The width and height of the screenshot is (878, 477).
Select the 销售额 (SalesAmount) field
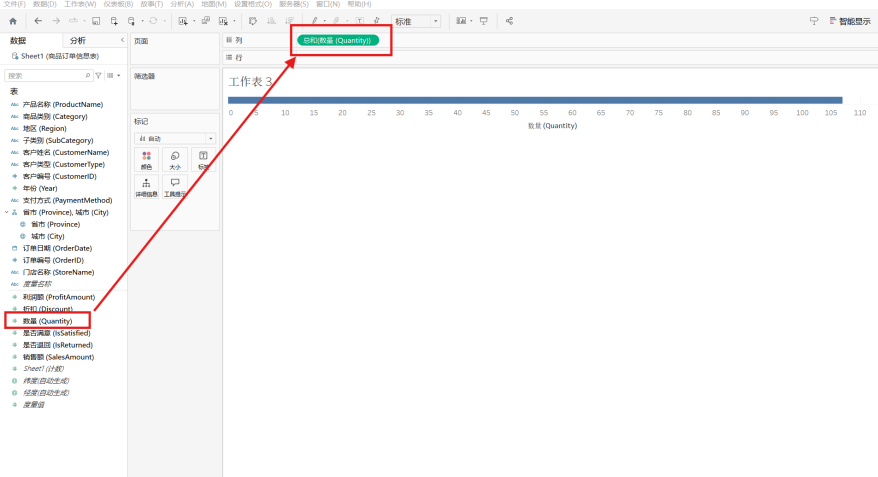pos(58,357)
